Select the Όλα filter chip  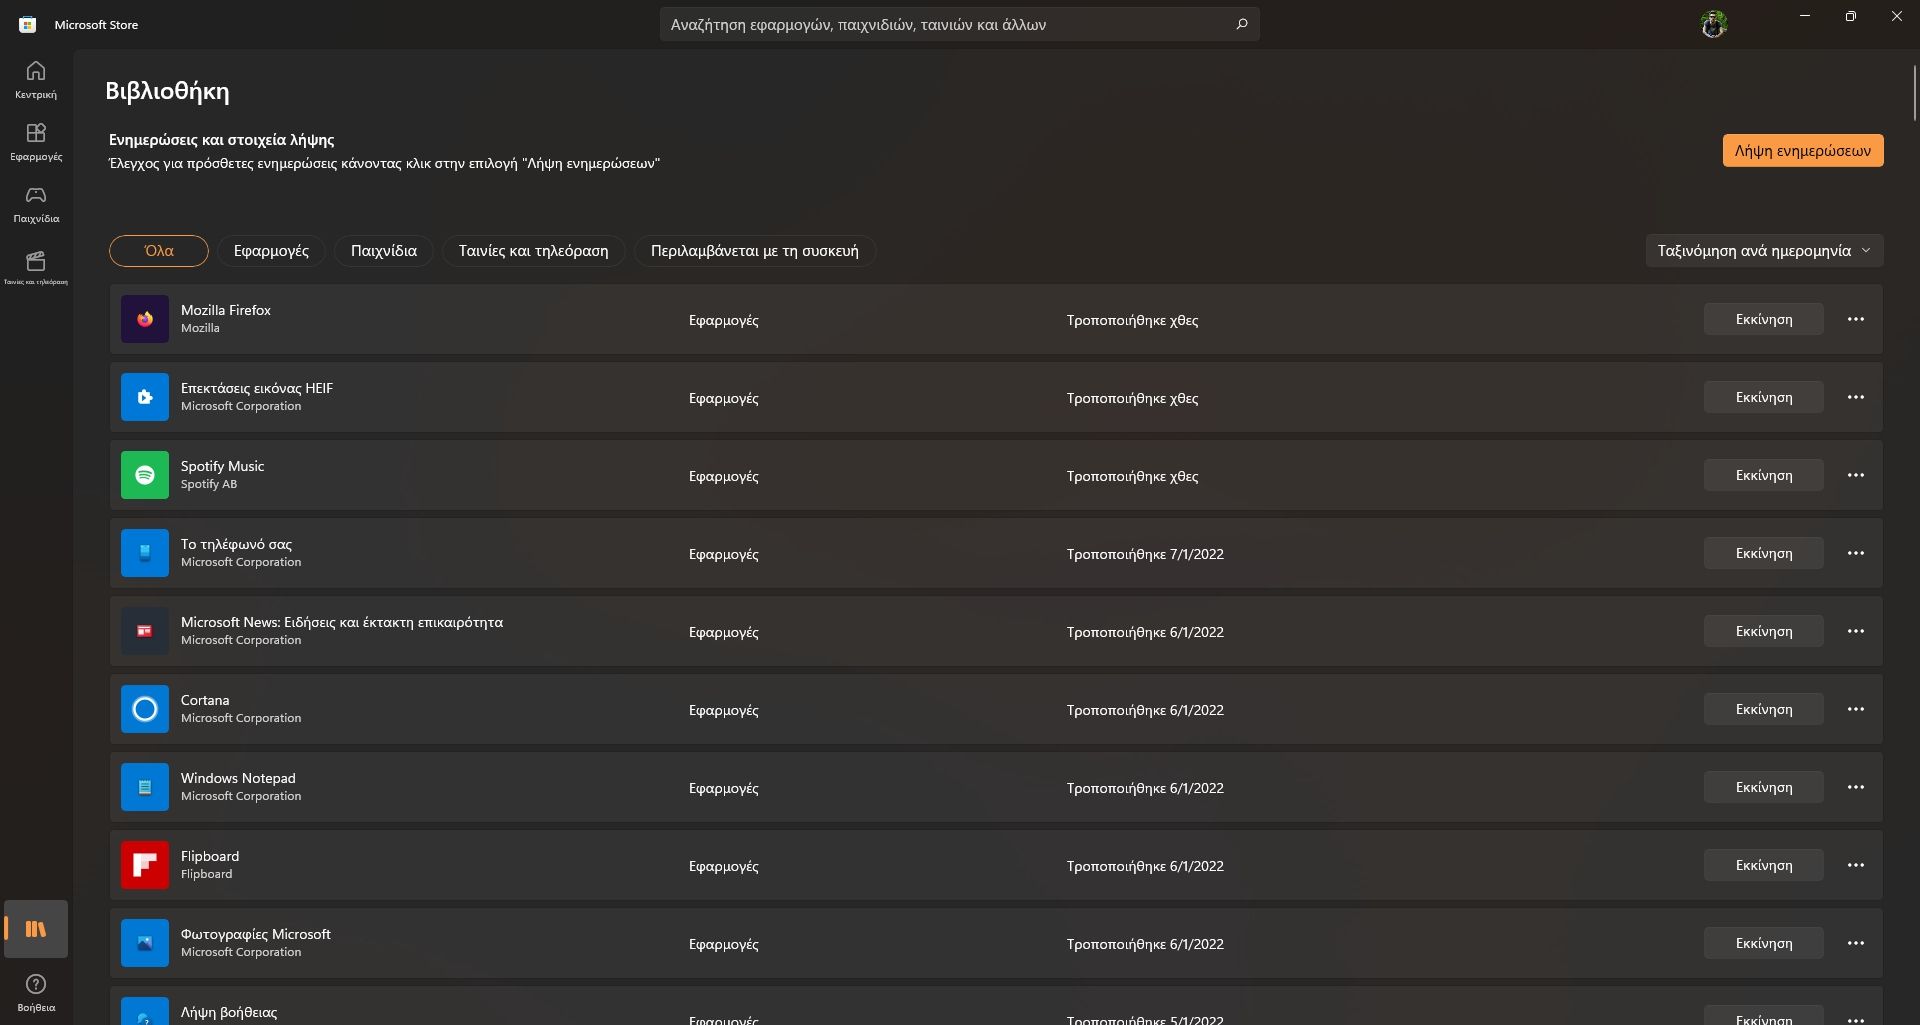158,250
